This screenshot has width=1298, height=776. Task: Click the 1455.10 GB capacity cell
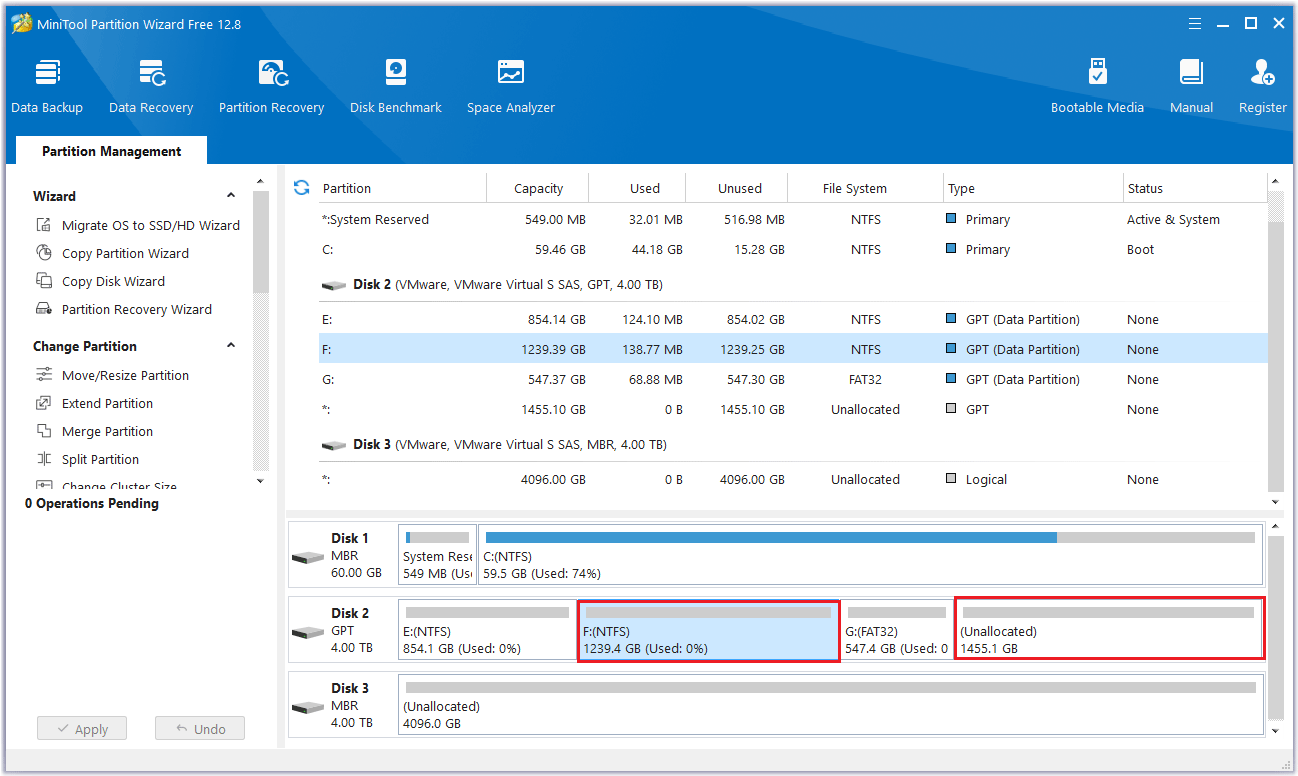(553, 409)
